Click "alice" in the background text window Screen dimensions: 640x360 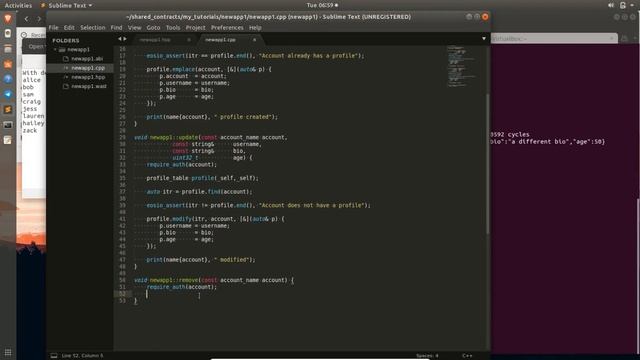pyautogui.click(x=31, y=80)
